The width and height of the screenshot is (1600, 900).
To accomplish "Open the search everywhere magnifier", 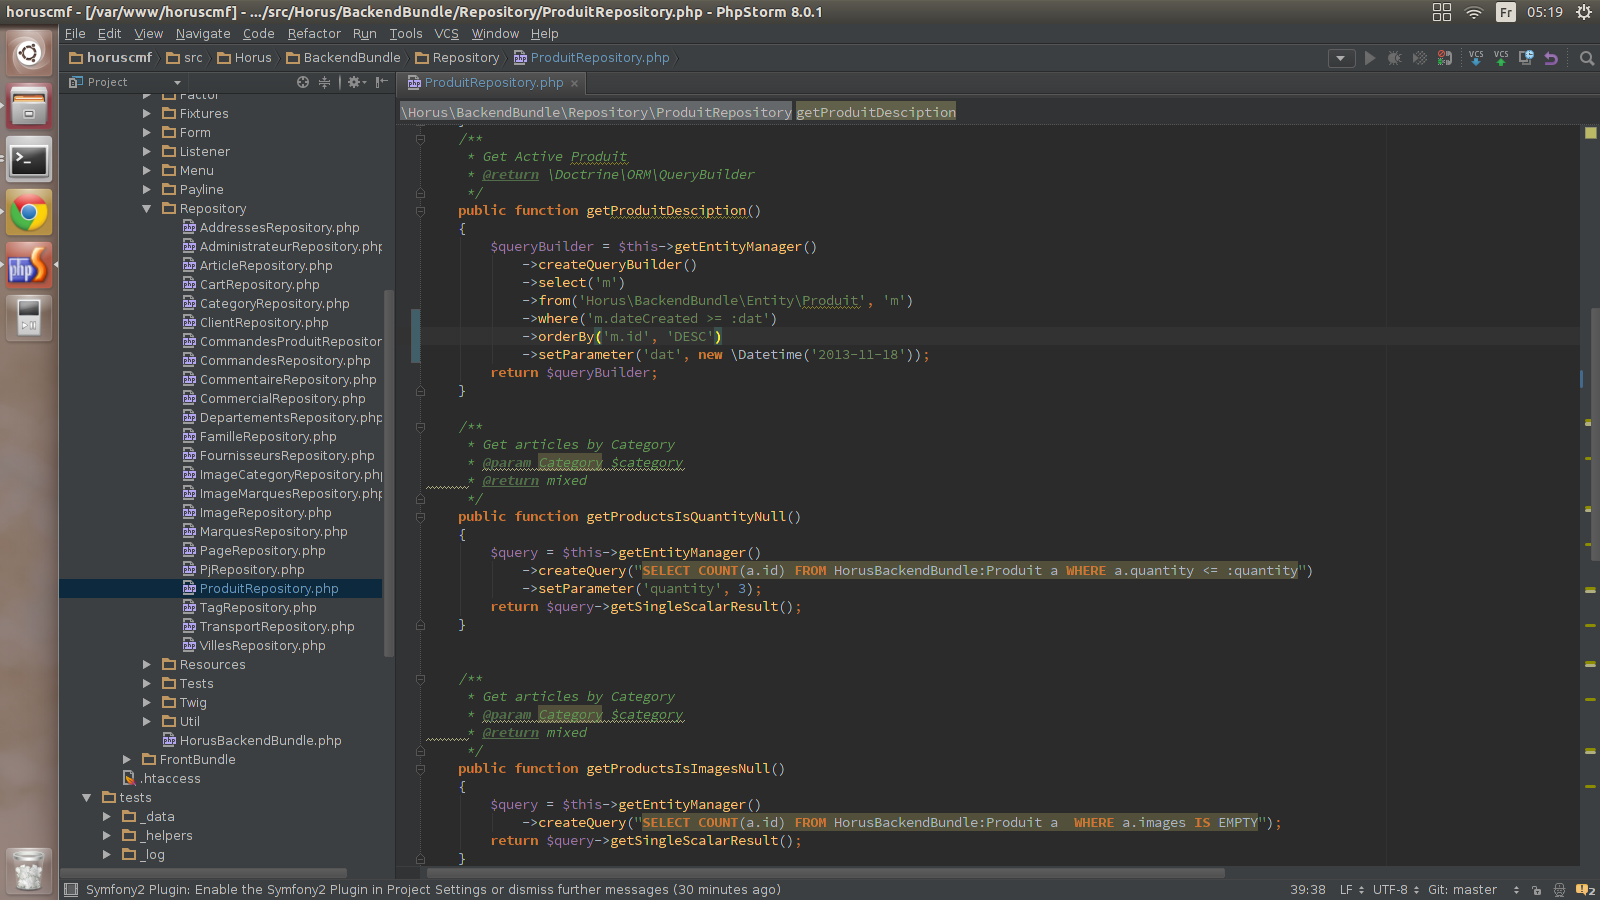I will (x=1587, y=58).
